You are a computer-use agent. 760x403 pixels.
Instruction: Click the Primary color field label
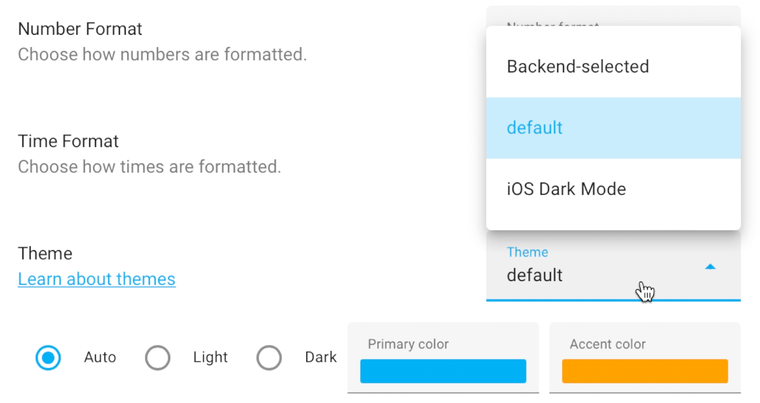pyautogui.click(x=408, y=344)
